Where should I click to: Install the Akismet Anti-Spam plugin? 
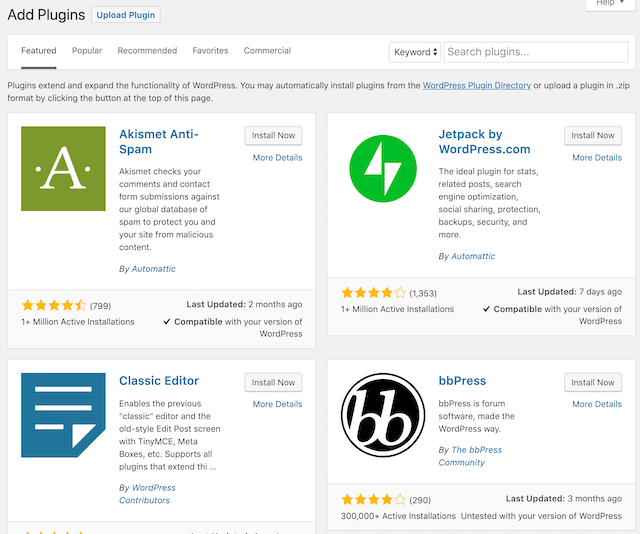273,136
